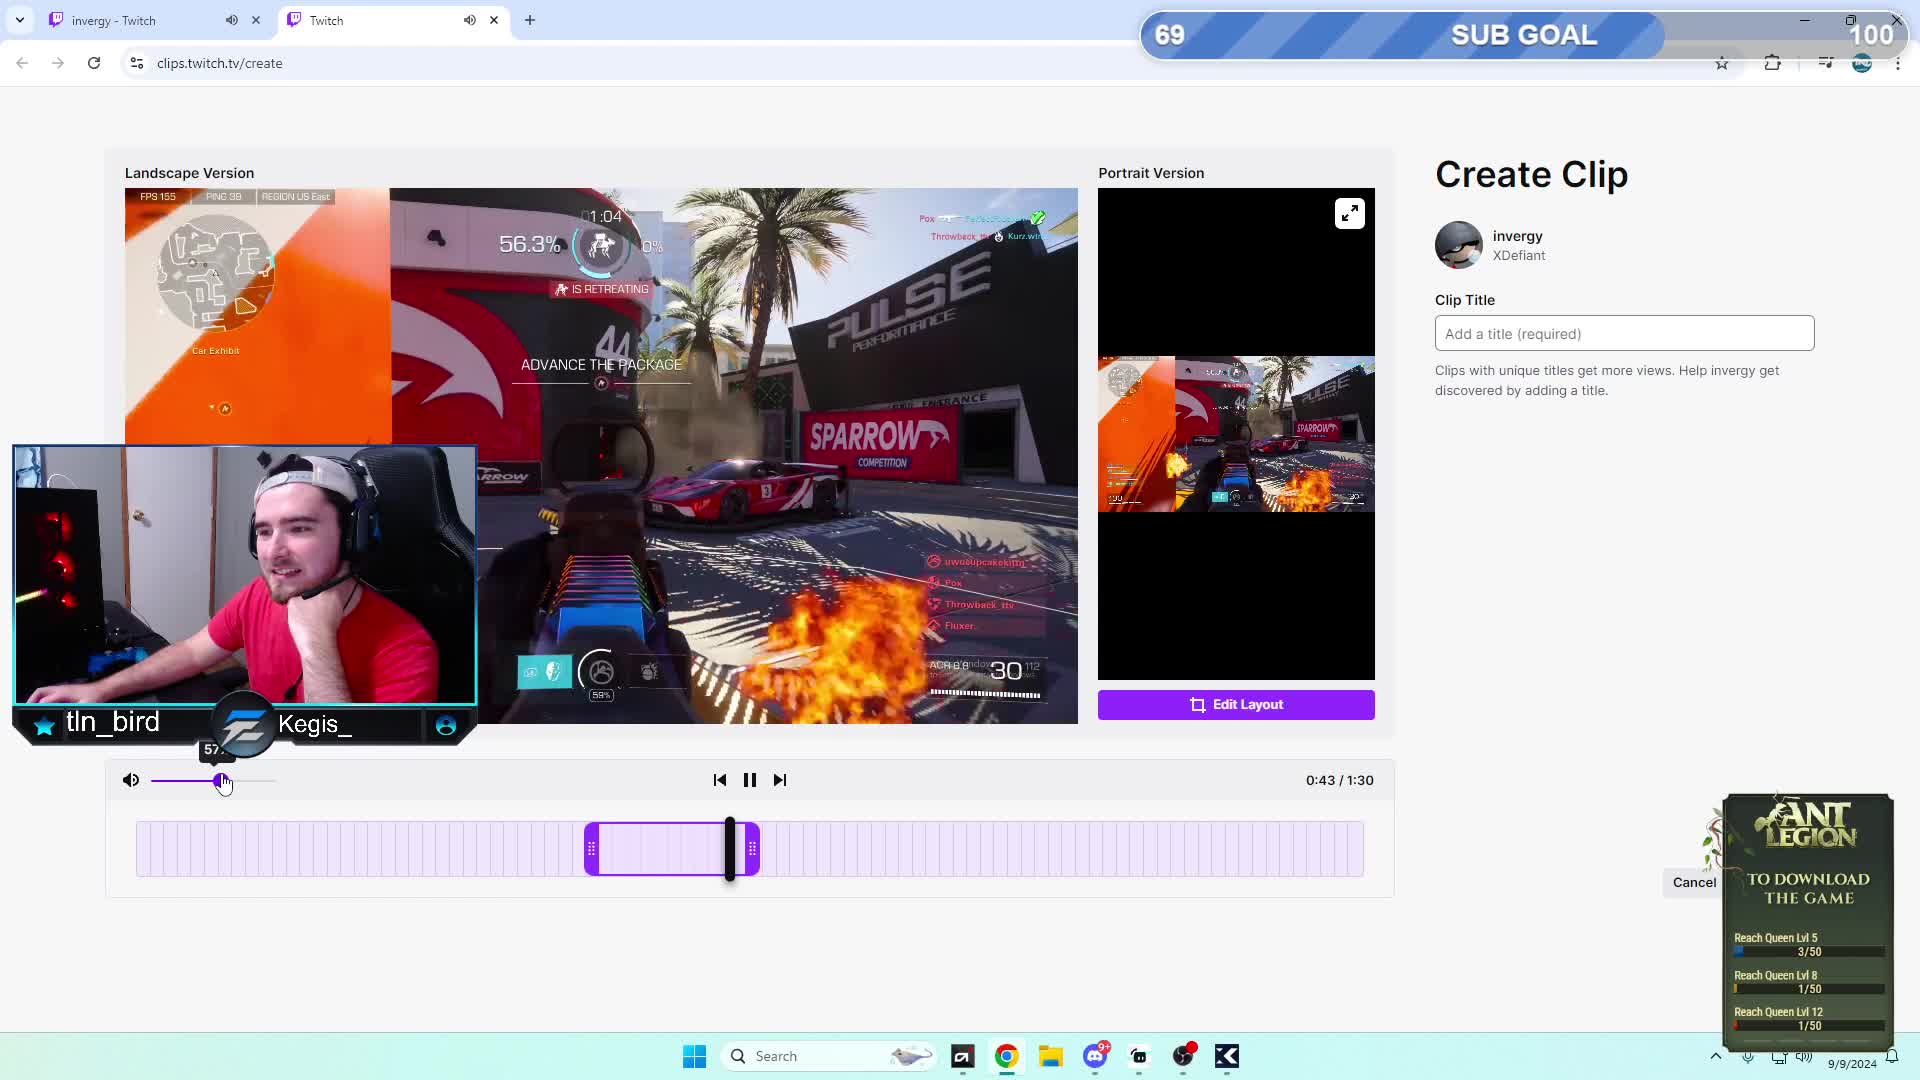
Task: Mute audio on Twitch clips tab
Action: tap(470, 20)
